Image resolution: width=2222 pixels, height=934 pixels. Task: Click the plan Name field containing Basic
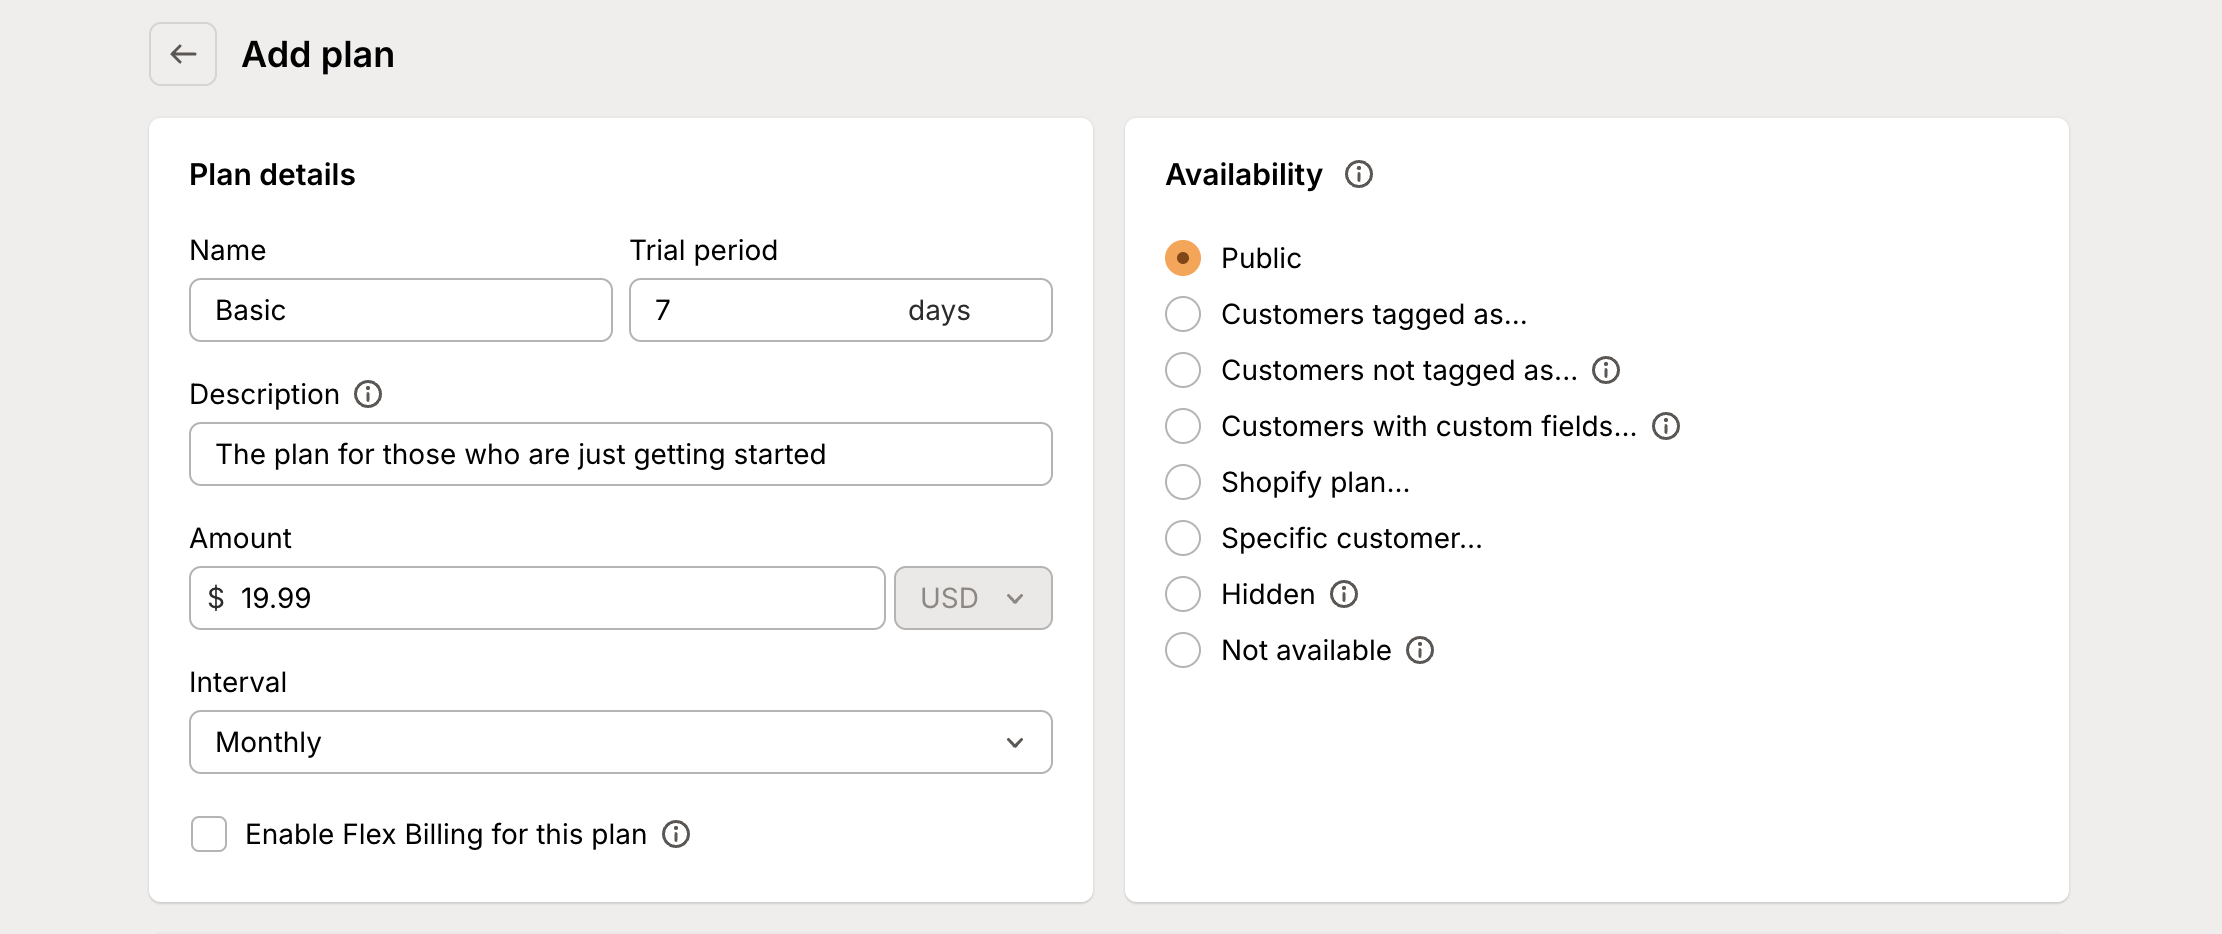(x=399, y=310)
